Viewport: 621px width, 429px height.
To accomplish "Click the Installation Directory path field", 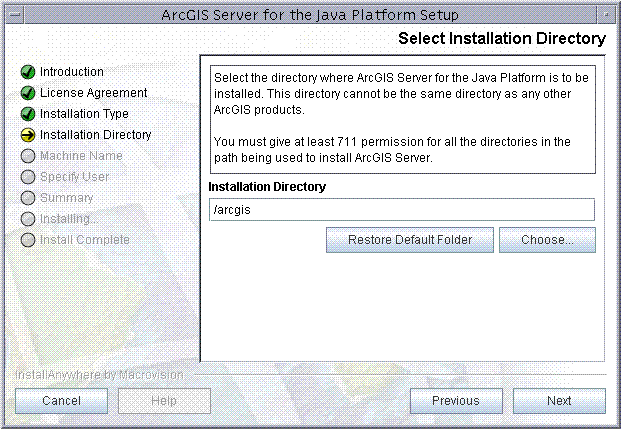I will pyautogui.click(x=402, y=210).
